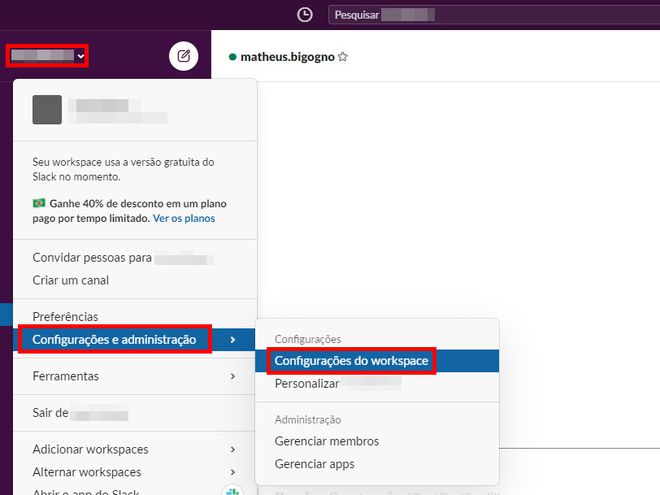This screenshot has height=495, width=660.
Task: Select Configurações do workspace
Action: [x=377, y=361]
